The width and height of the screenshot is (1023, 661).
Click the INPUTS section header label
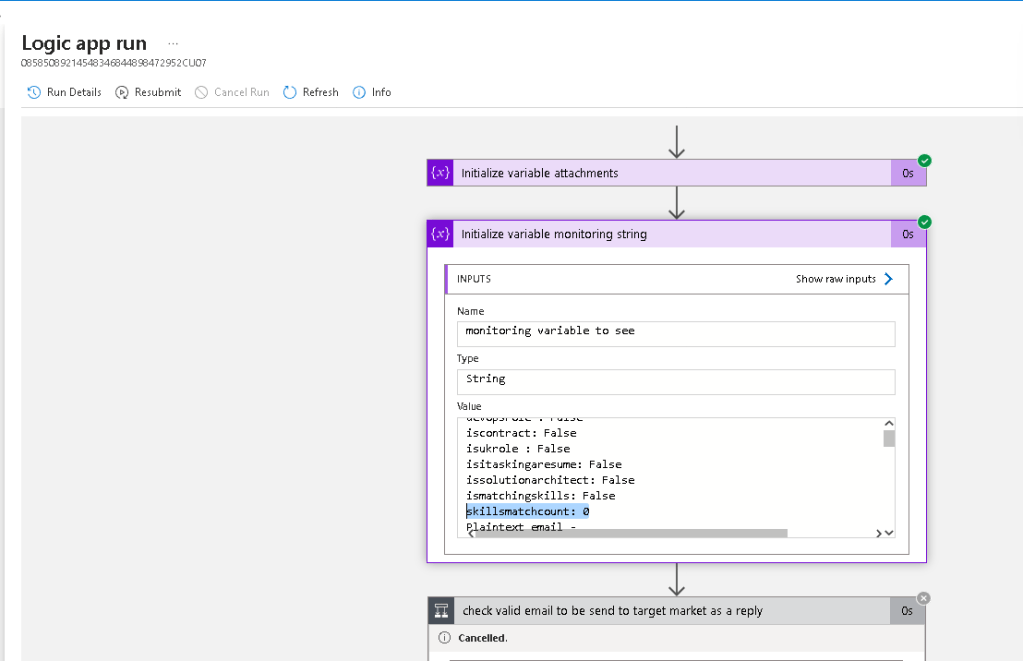[474, 279]
